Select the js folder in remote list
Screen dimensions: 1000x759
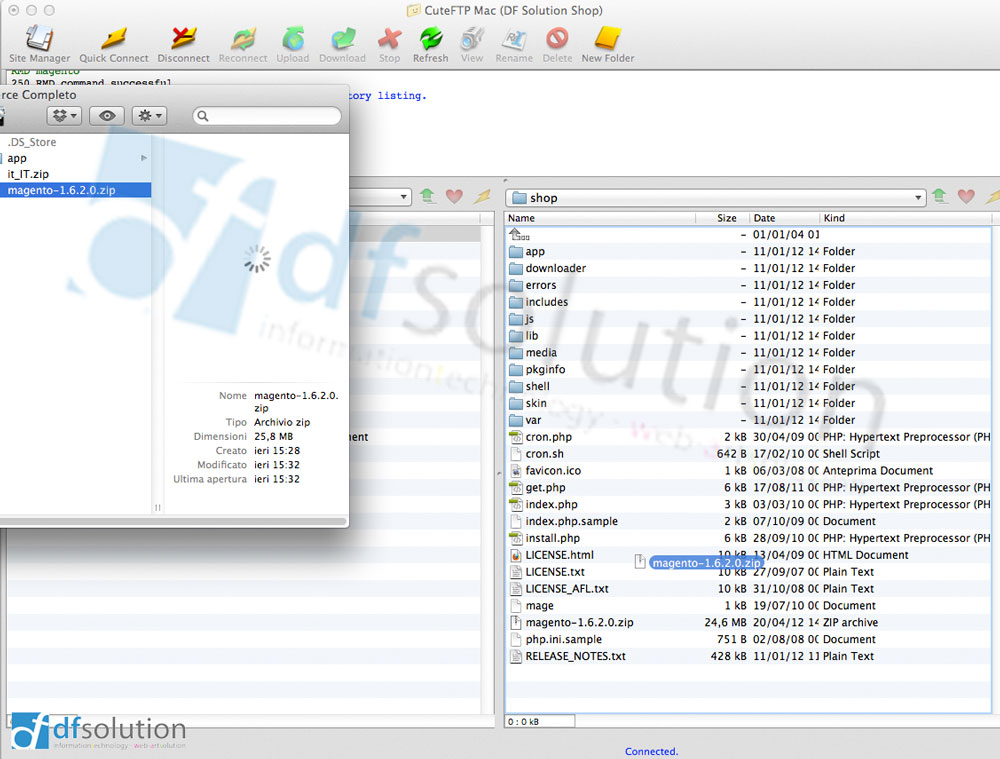pos(749,319)
